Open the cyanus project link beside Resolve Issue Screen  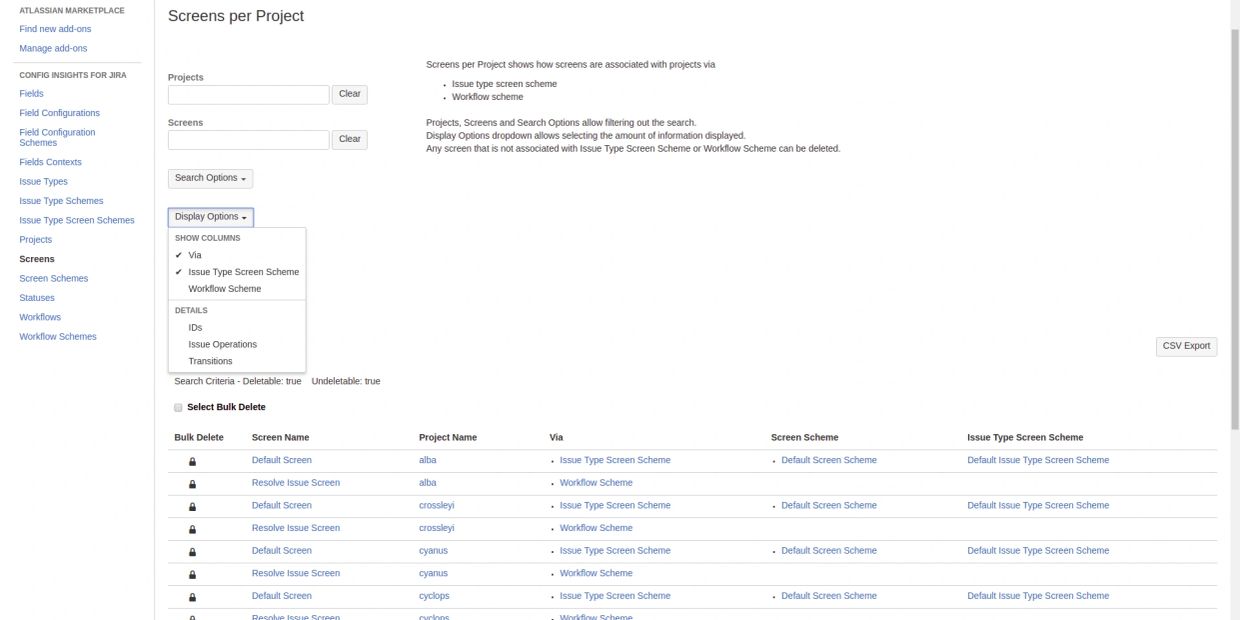tap(433, 573)
